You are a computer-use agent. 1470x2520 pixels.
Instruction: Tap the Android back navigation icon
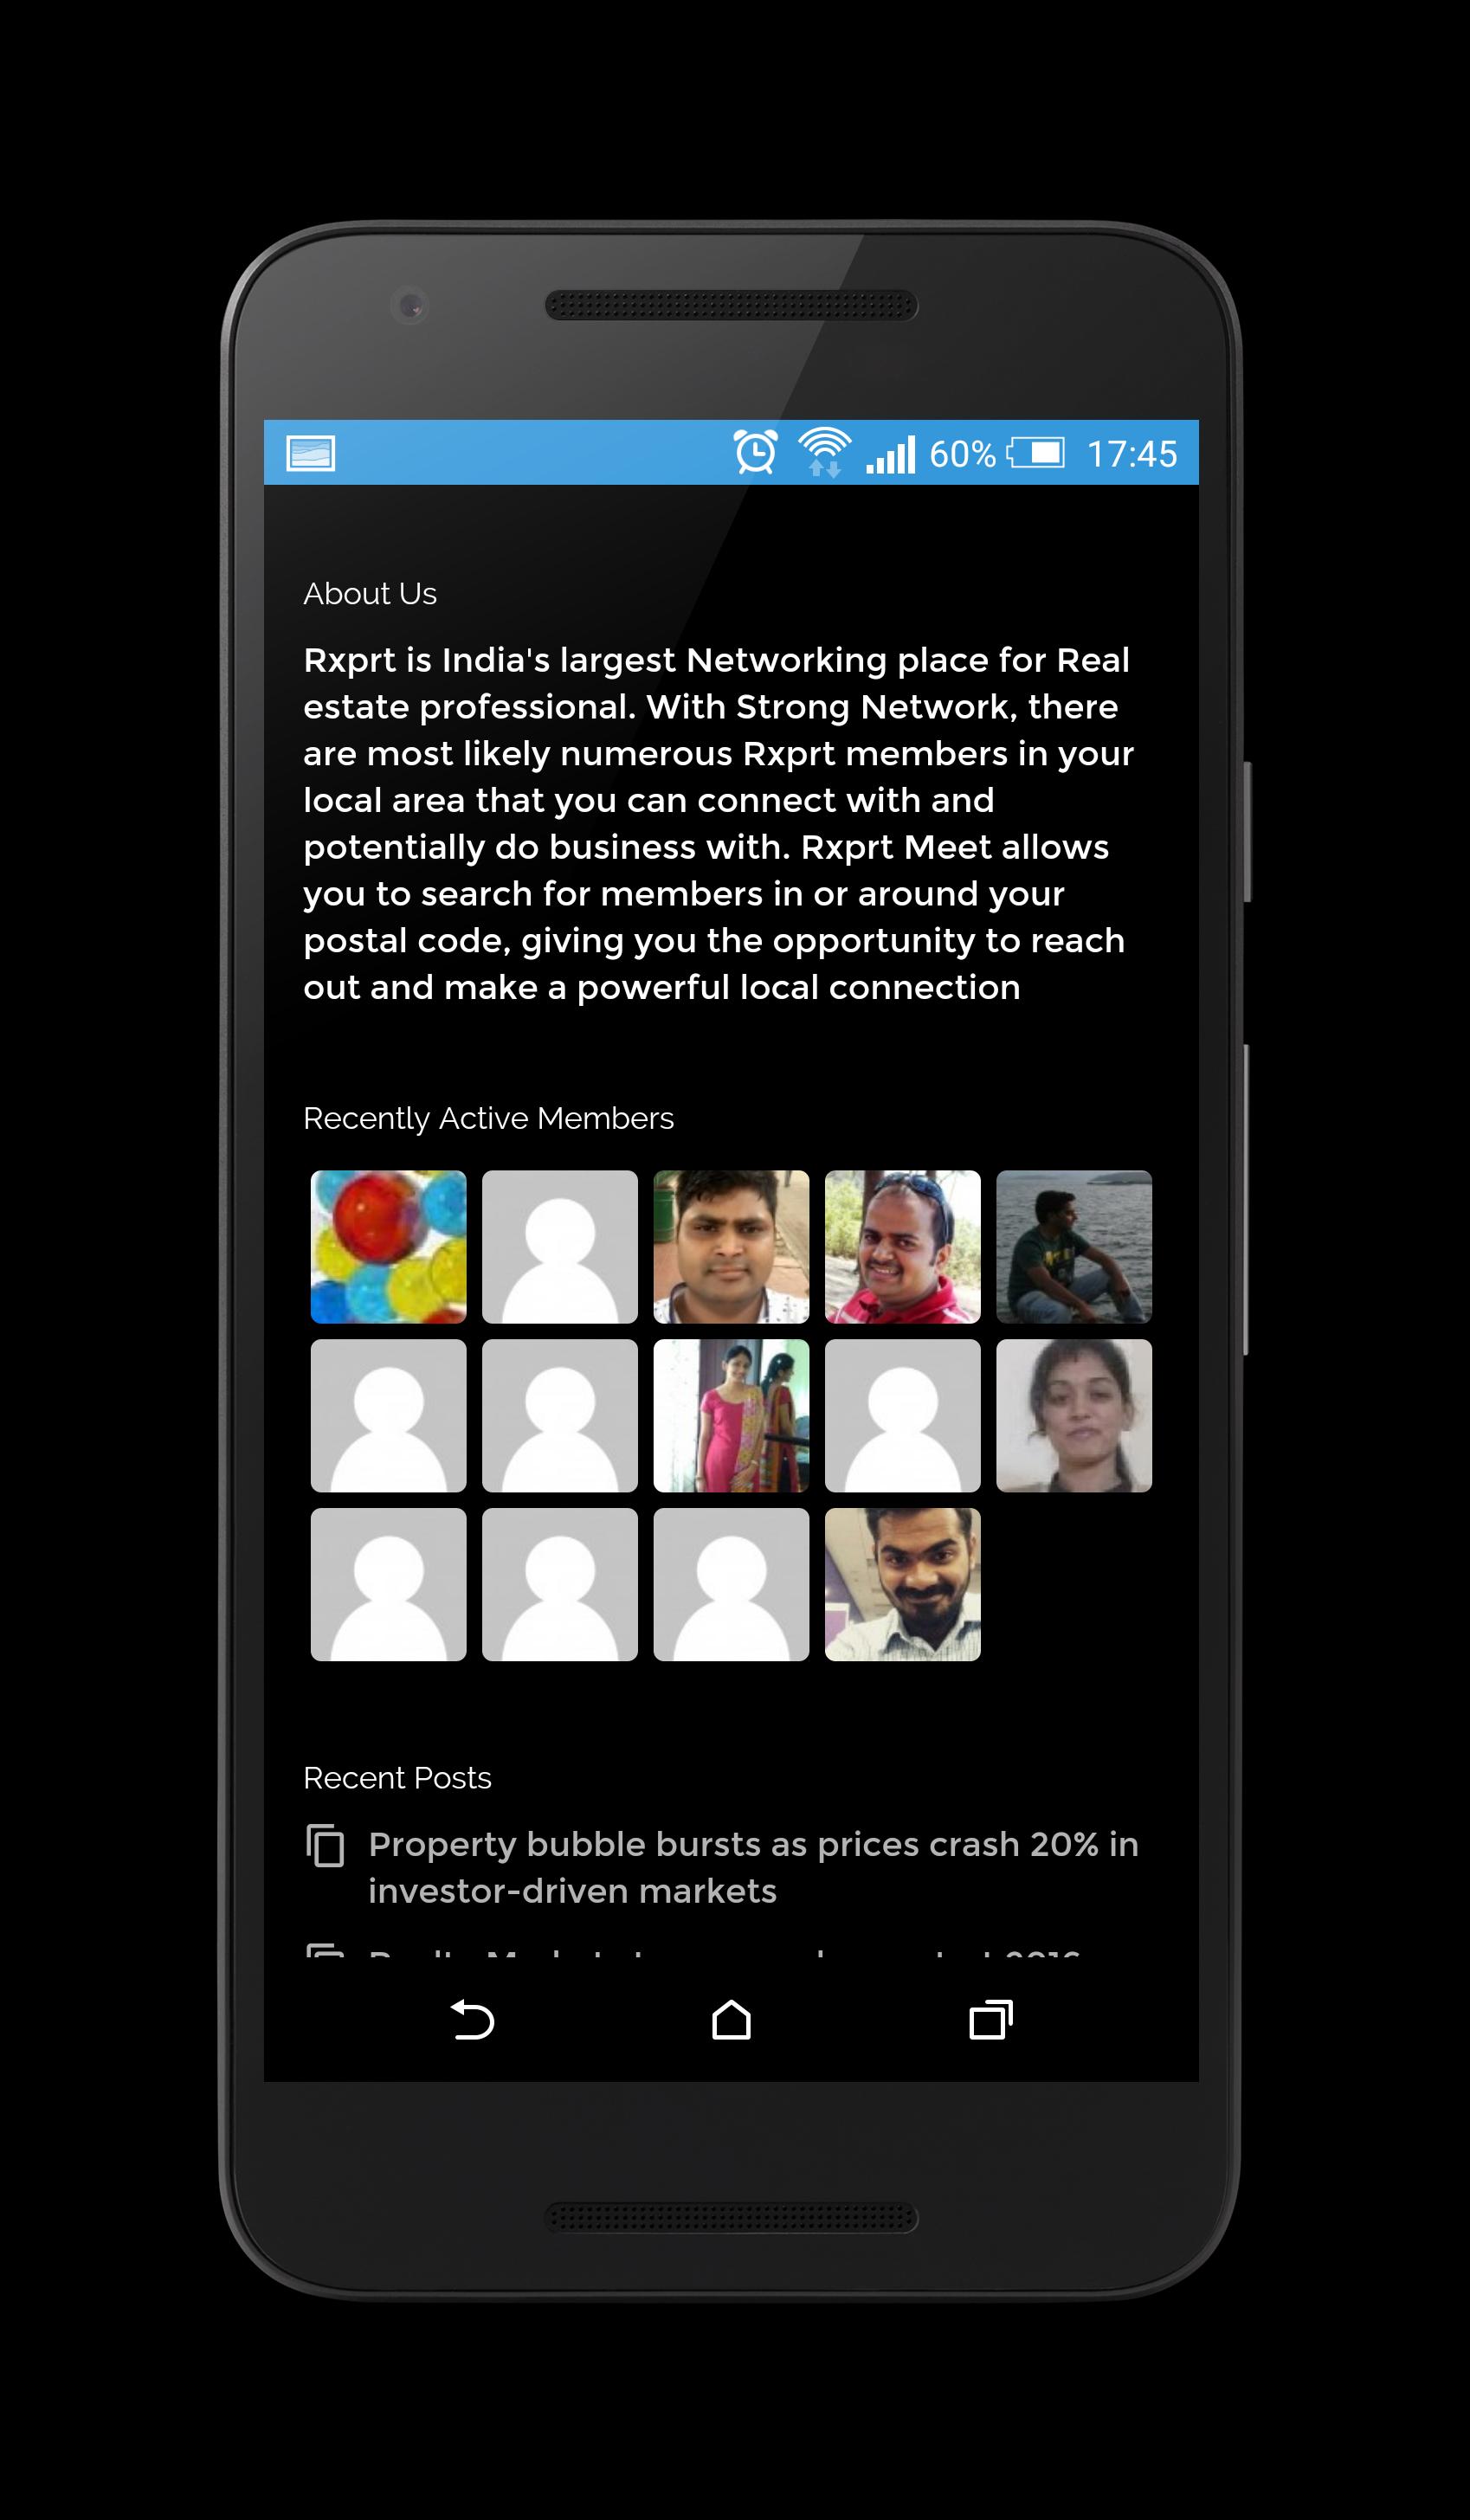coord(472,2019)
